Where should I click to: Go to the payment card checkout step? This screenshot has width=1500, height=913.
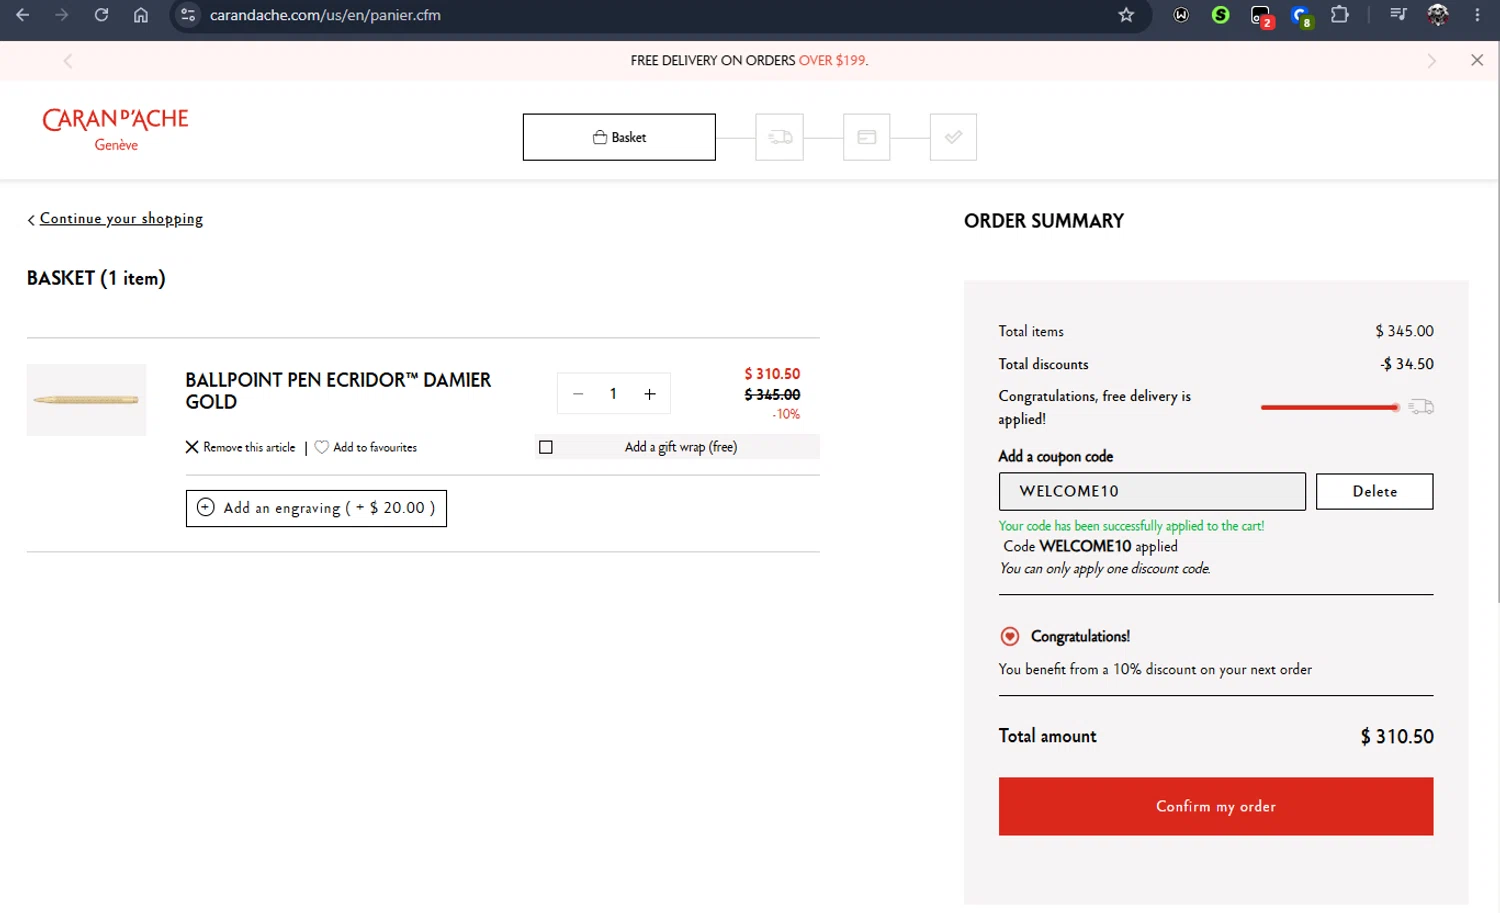tap(867, 137)
